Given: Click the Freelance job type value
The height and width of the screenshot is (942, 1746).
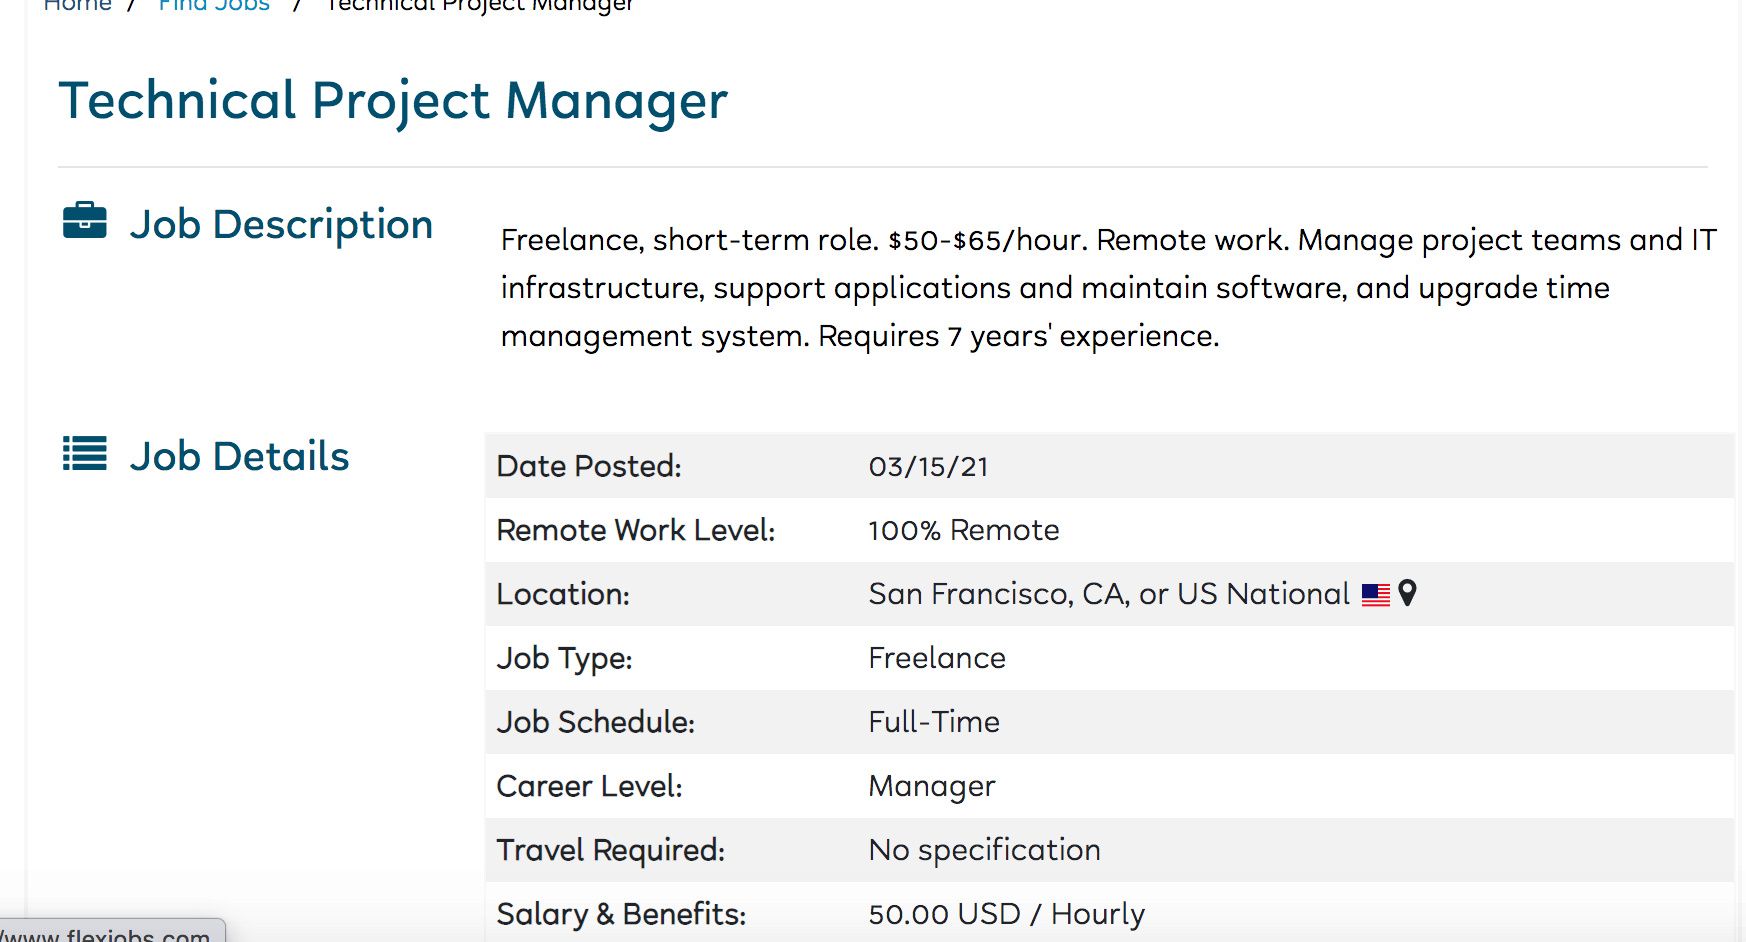Looking at the screenshot, I should (937, 658).
